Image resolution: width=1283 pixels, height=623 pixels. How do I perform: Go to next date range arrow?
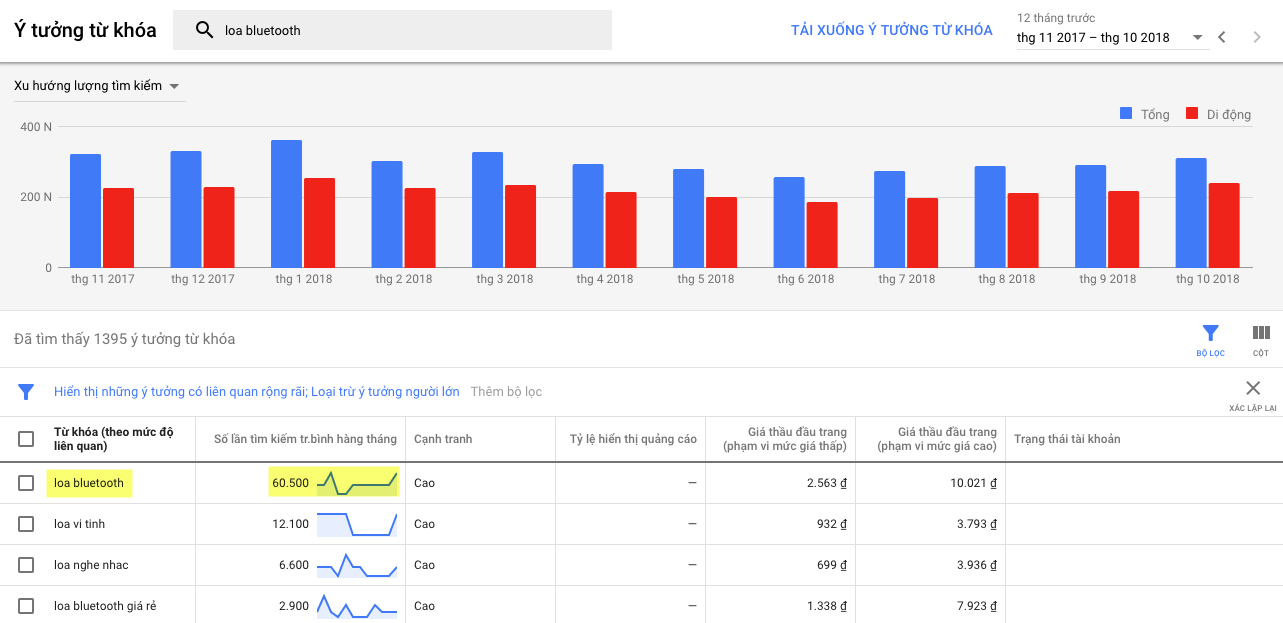[1258, 38]
